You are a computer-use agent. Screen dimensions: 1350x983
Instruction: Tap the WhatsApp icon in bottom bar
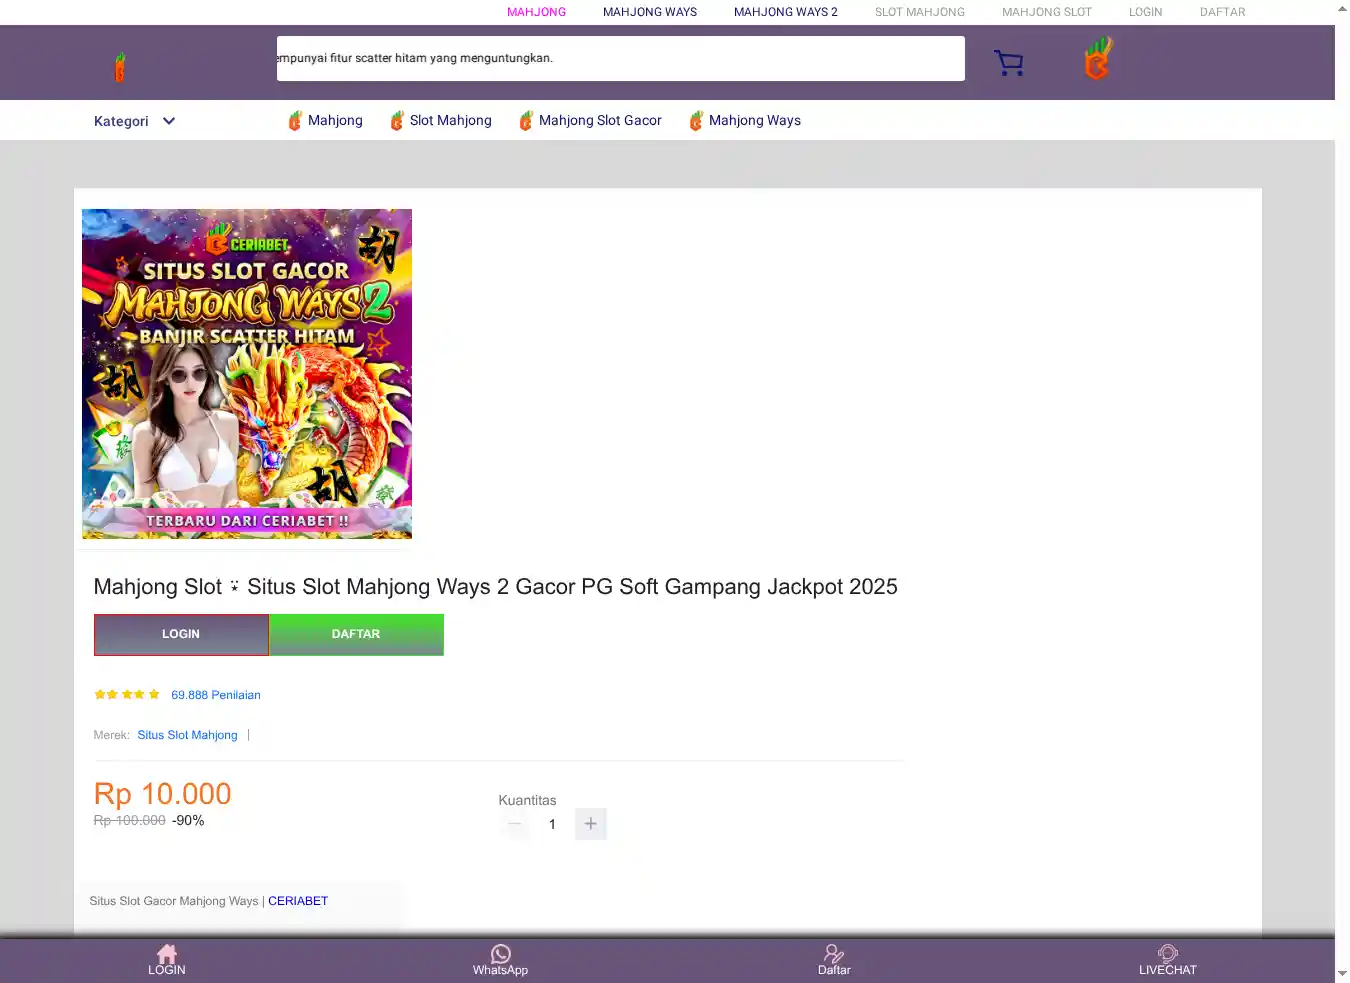point(500,954)
